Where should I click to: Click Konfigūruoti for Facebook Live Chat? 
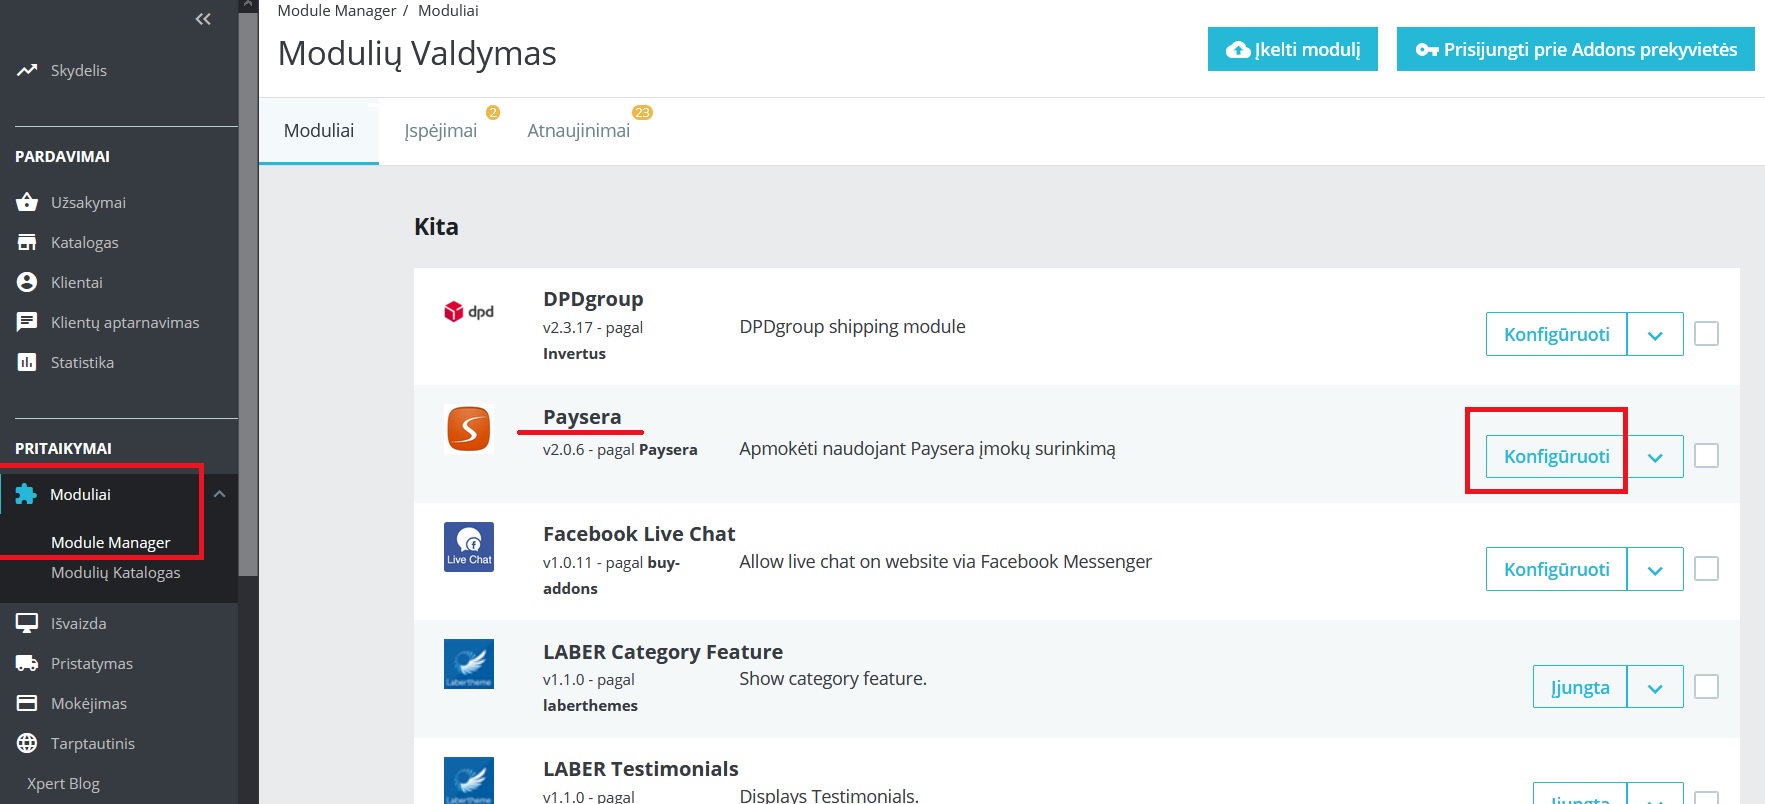pyautogui.click(x=1557, y=569)
